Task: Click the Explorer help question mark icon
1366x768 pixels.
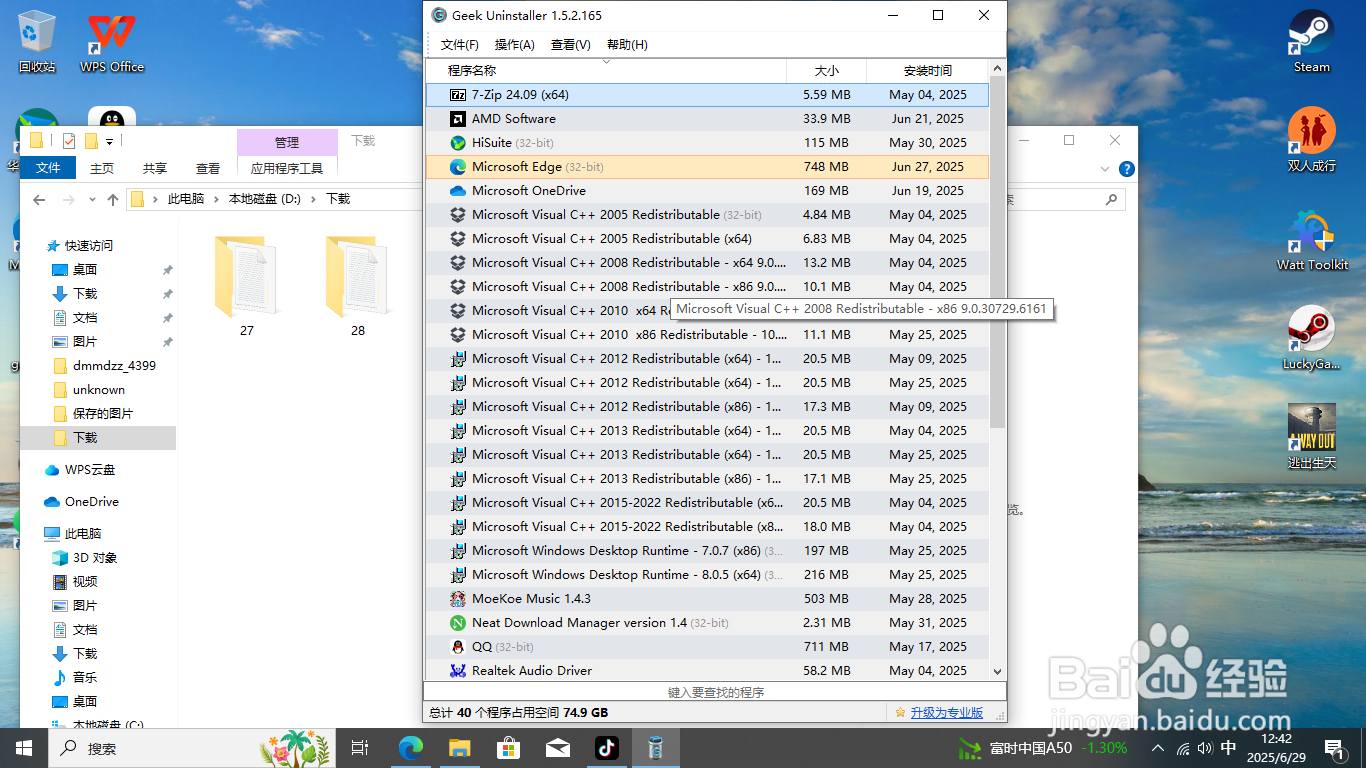Action: pos(1127,169)
